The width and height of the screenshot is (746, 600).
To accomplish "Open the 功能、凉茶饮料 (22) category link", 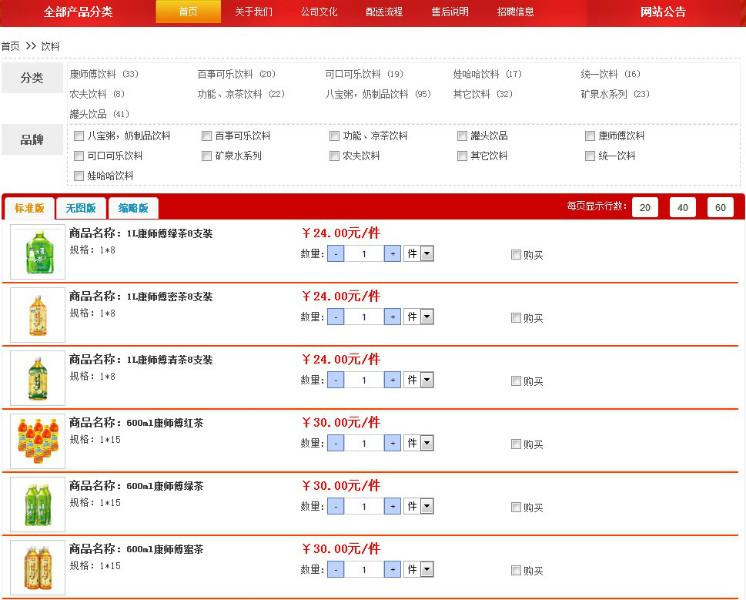I will [241, 94].
